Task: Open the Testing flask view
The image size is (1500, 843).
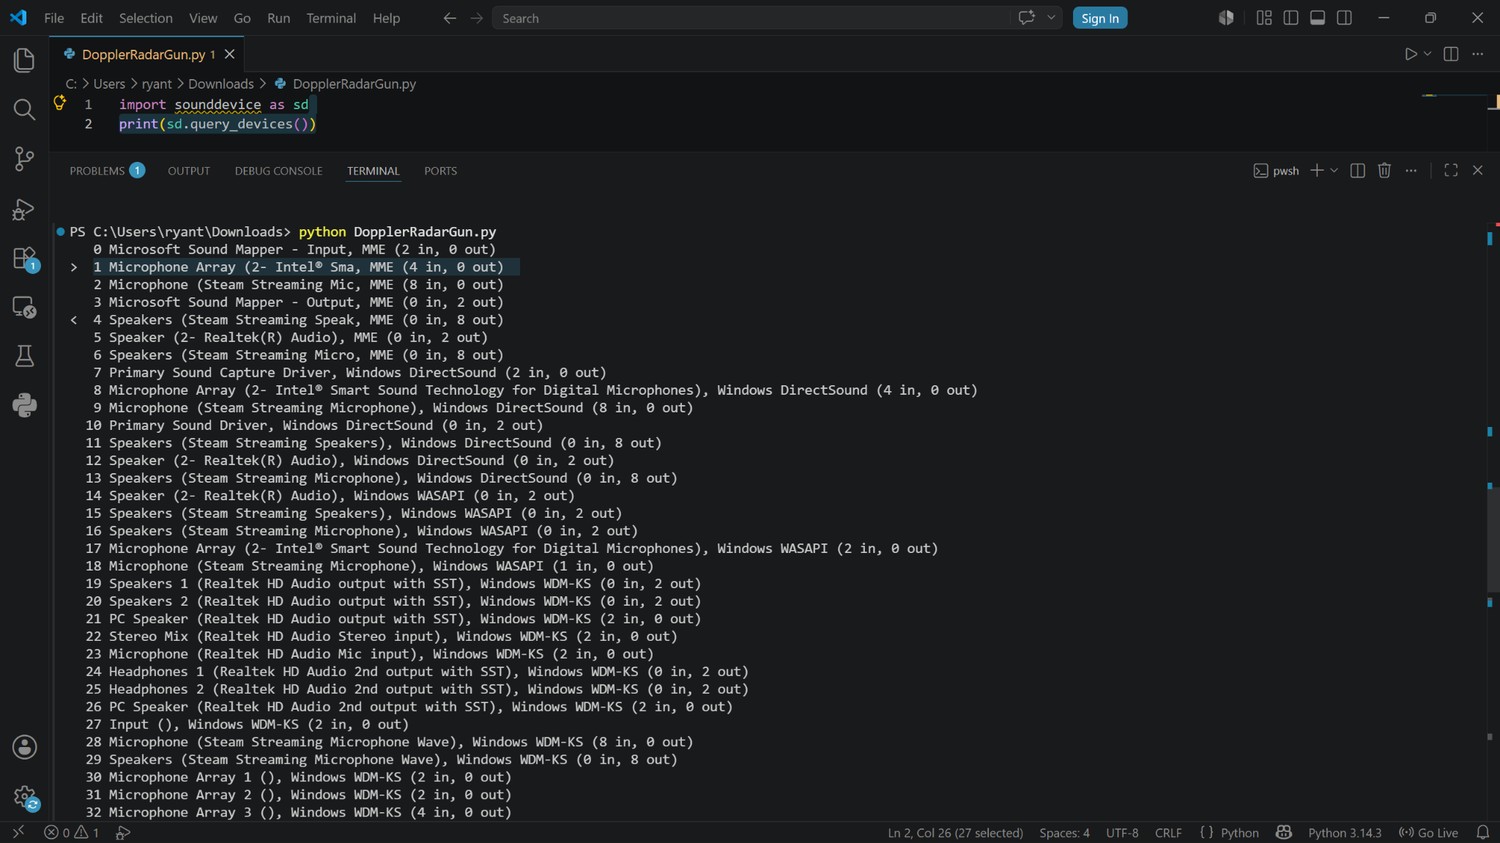Action: (x=24, y=356)
